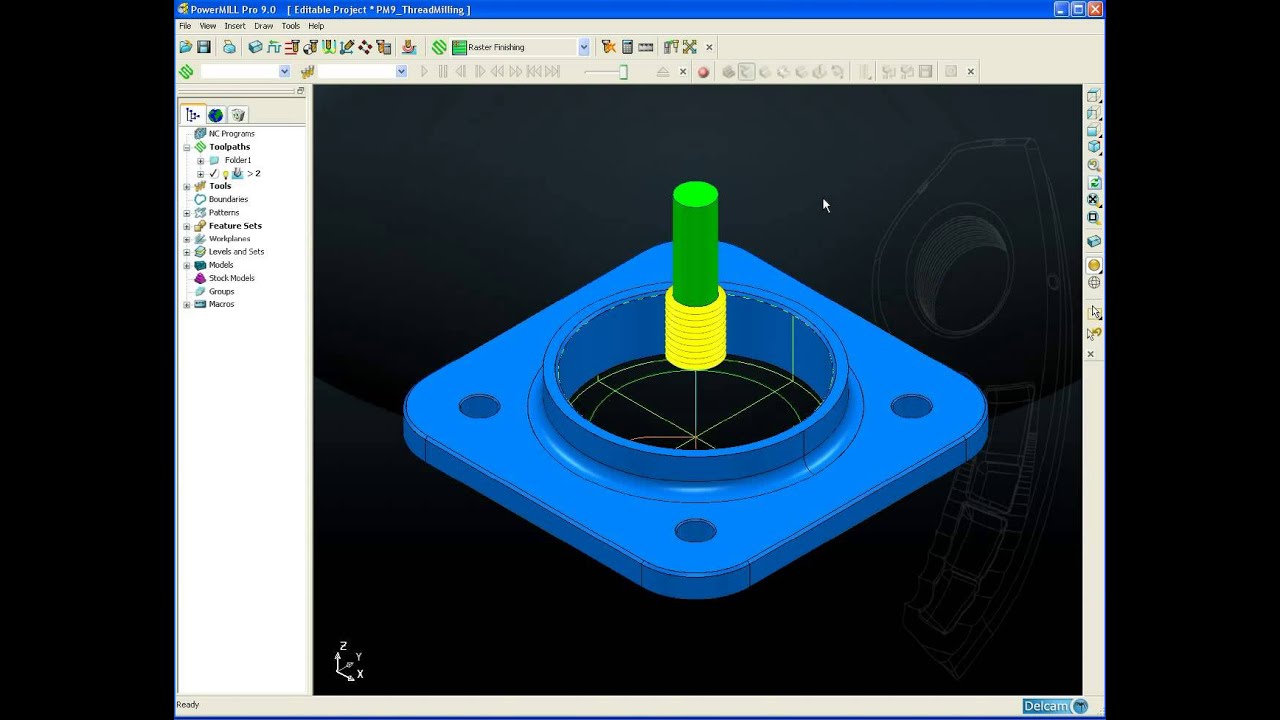Click the block display icon on right toolbar

(x=1094, y=241)
